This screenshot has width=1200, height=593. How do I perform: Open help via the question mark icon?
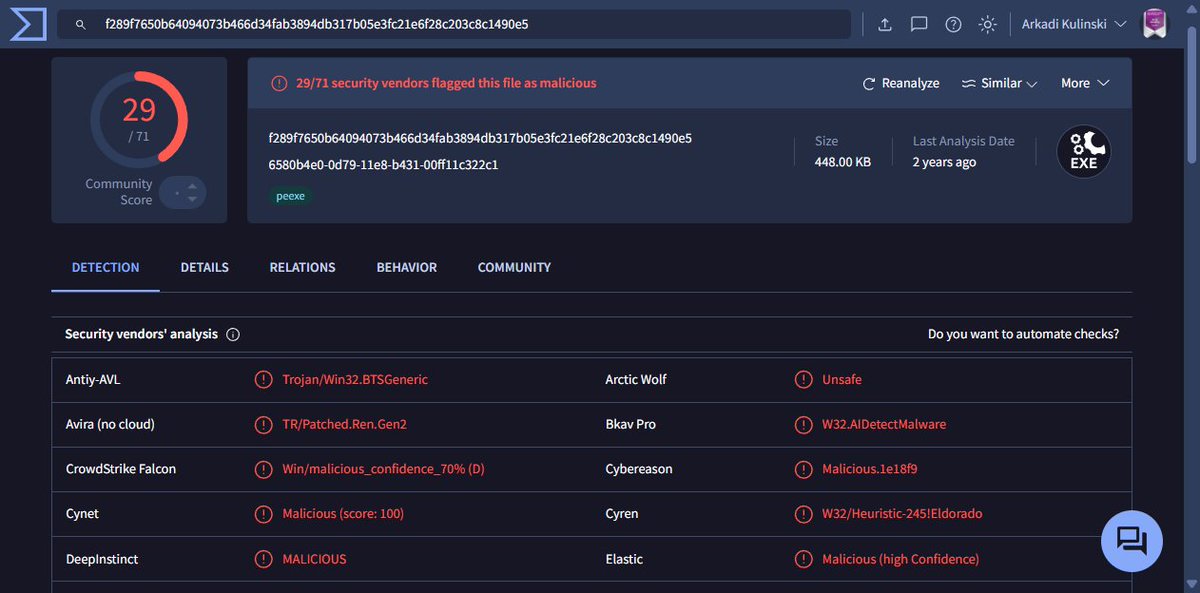952,24
